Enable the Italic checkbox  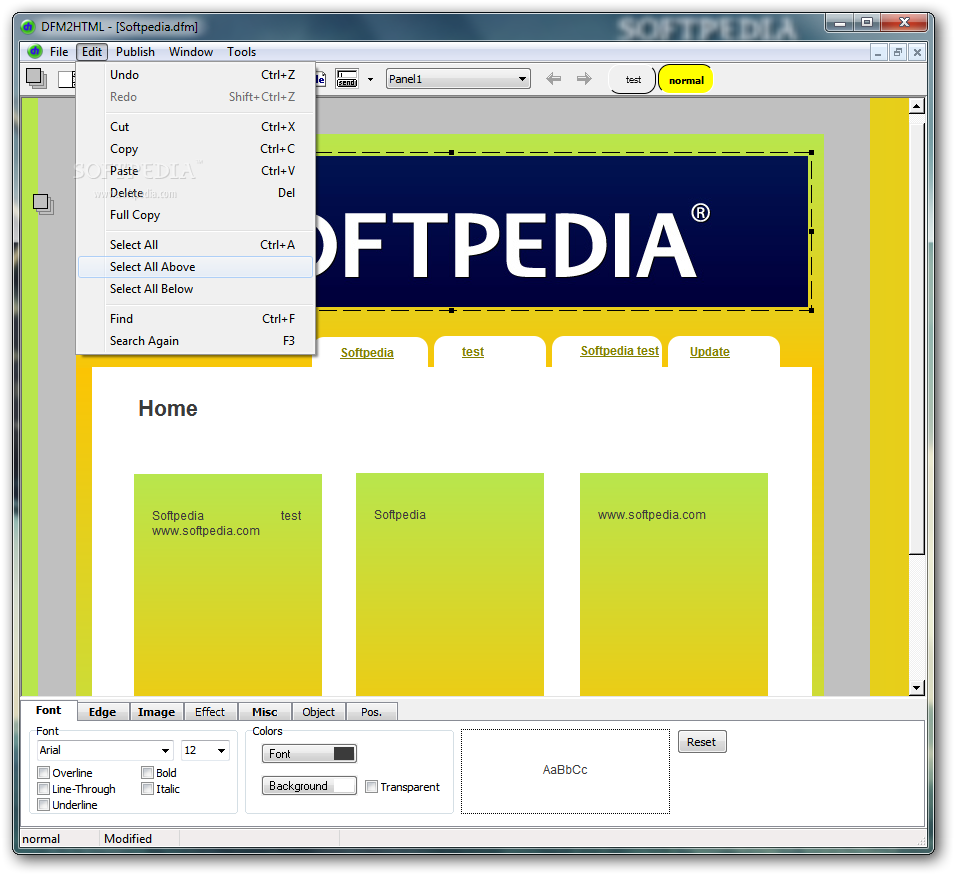147,789
